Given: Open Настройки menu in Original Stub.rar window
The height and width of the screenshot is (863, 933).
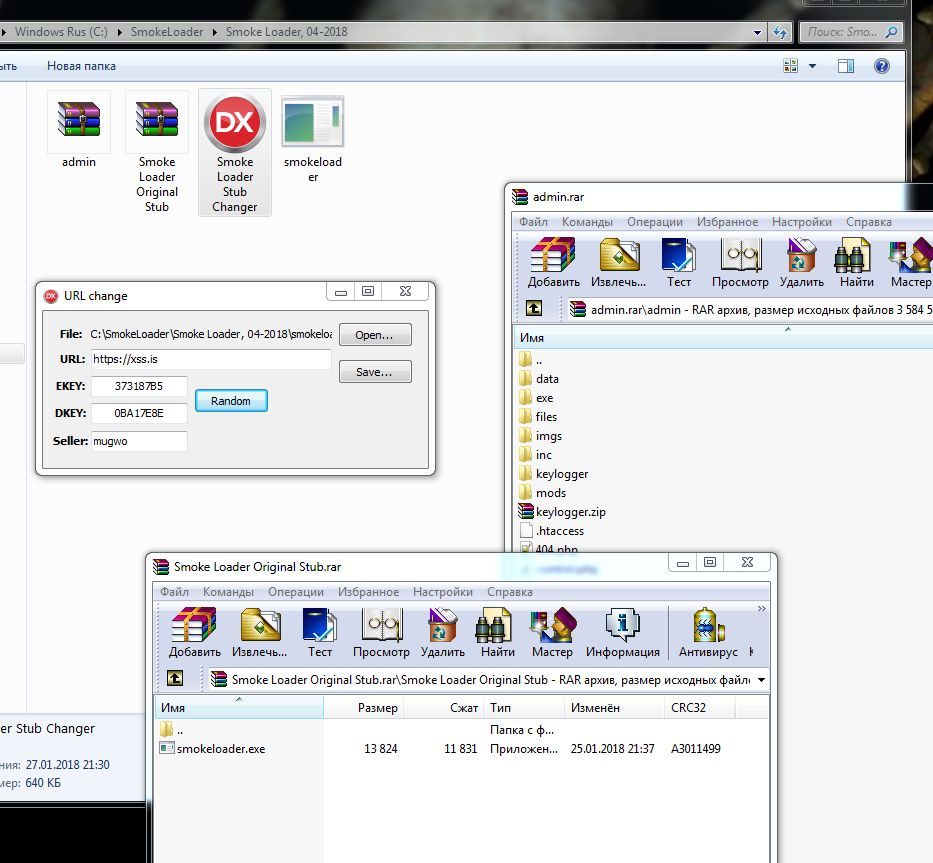Looking at the screenshot, I should click(443, 592).
